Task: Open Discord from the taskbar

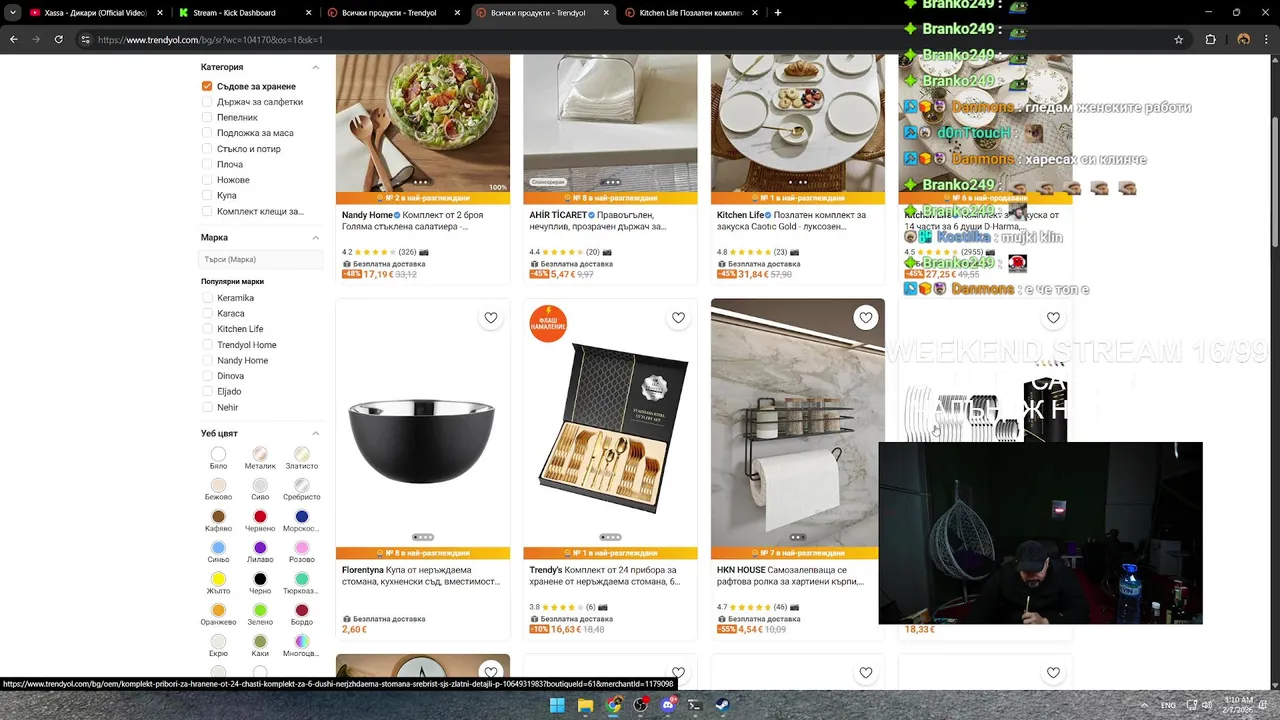Action: tap(668, 705)
